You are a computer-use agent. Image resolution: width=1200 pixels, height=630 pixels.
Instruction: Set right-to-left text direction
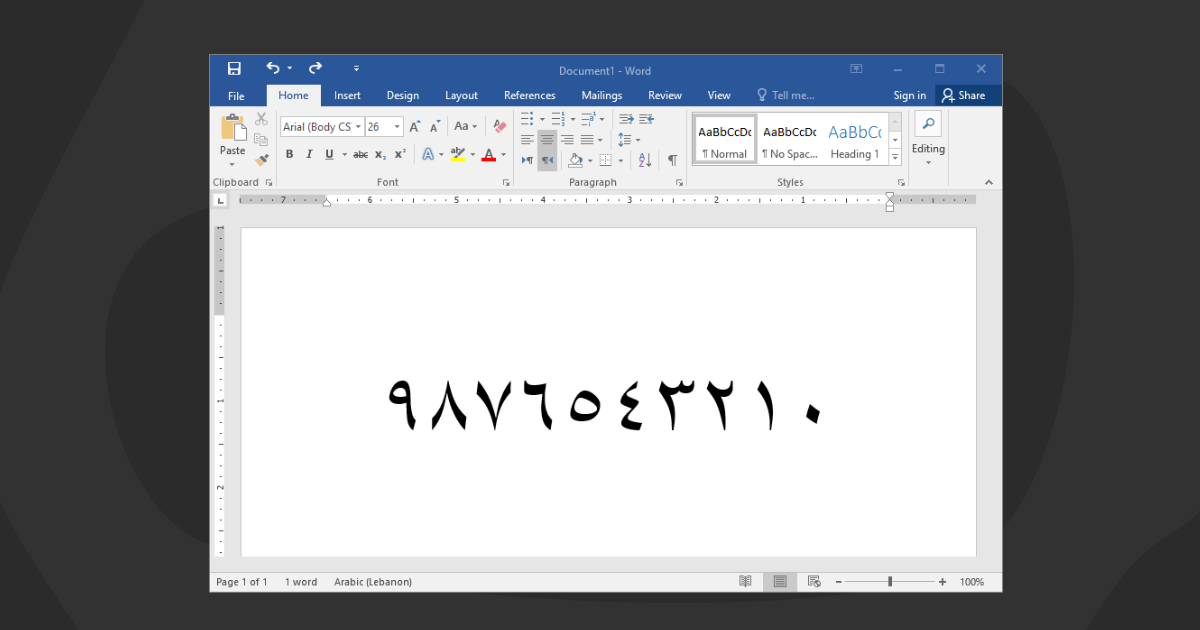click(x=547, y=160)
